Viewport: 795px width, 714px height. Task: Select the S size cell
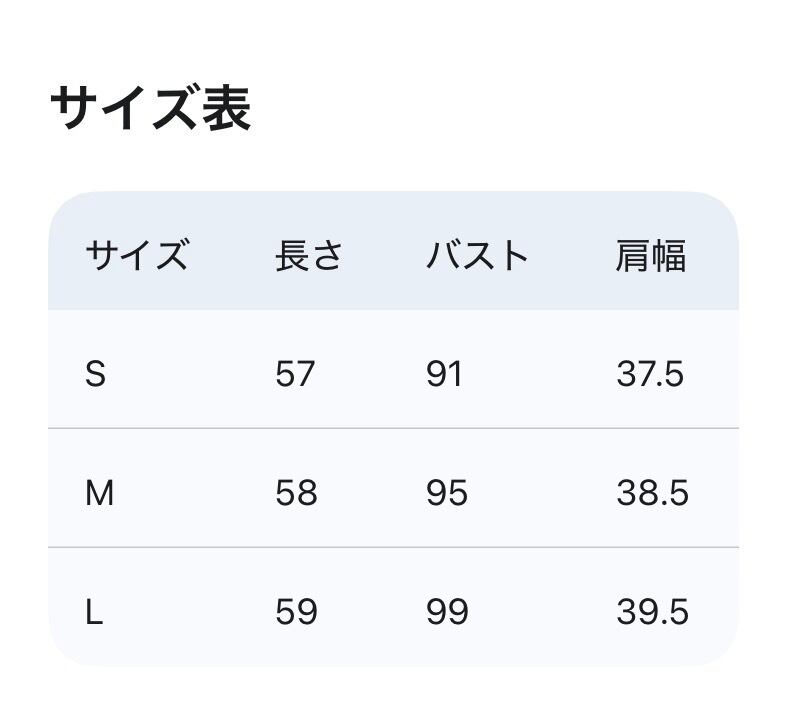point(95,374)
